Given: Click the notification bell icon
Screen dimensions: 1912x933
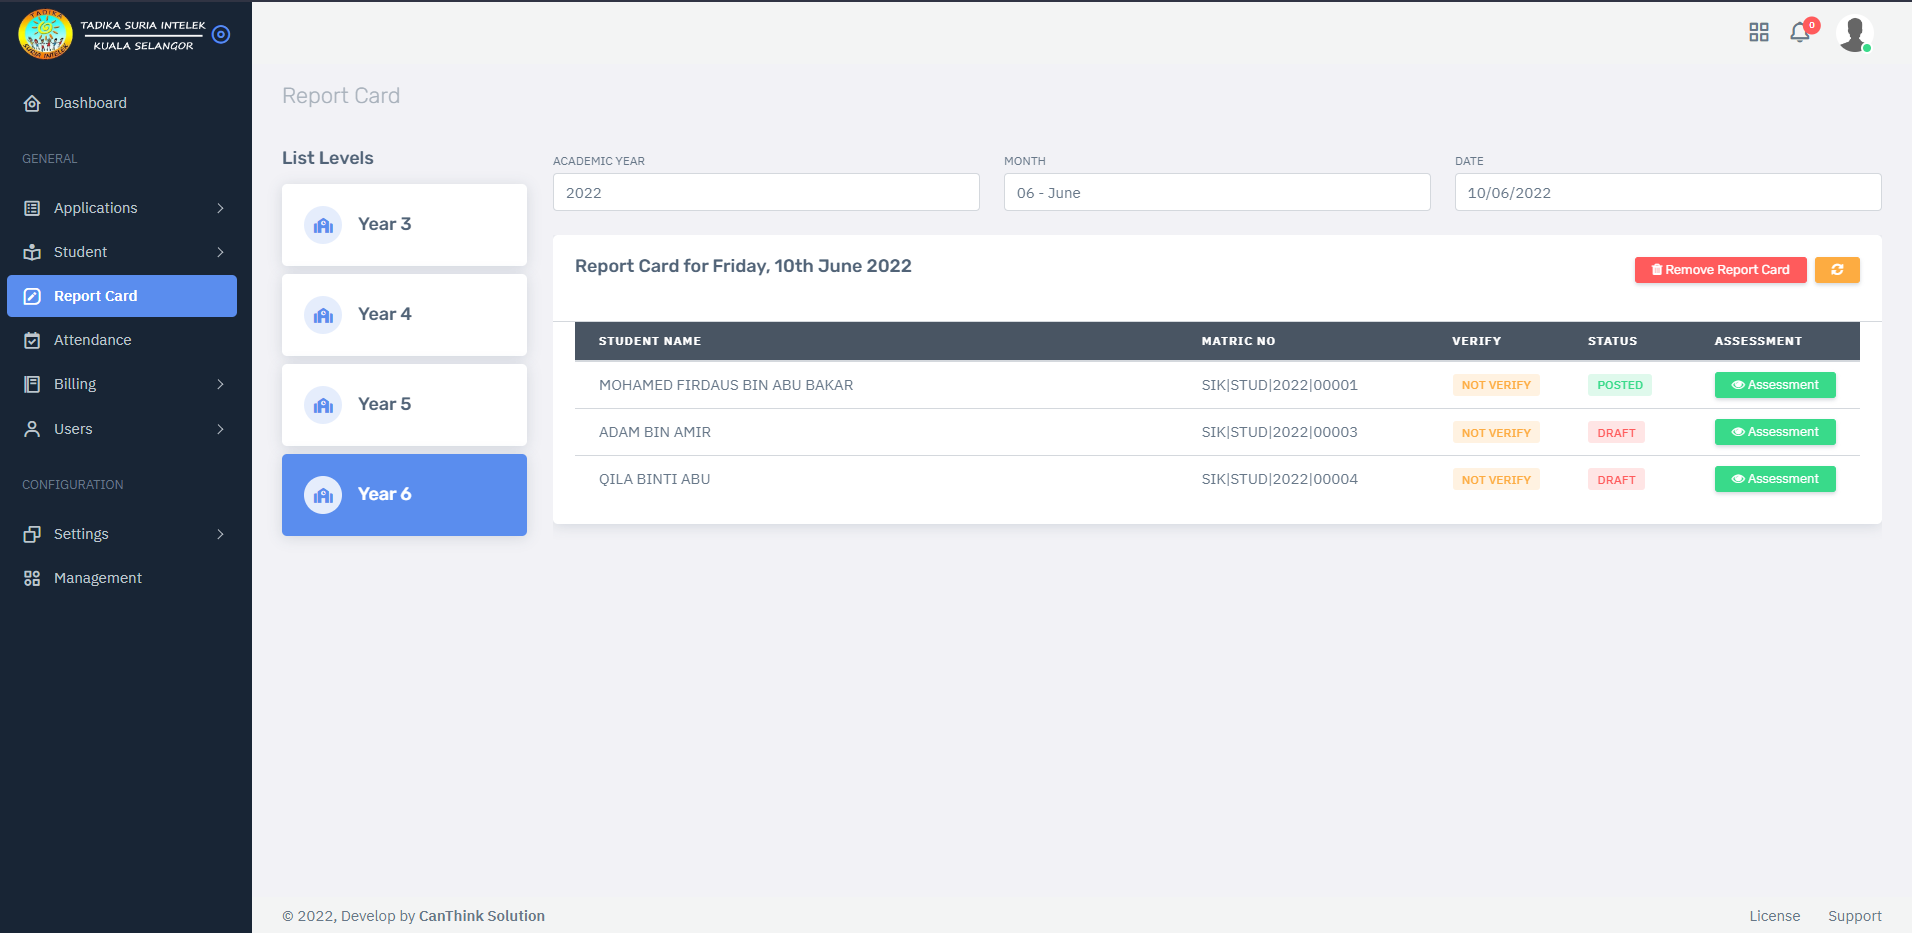Looking at the screenshot, I should click(1799, 33).
